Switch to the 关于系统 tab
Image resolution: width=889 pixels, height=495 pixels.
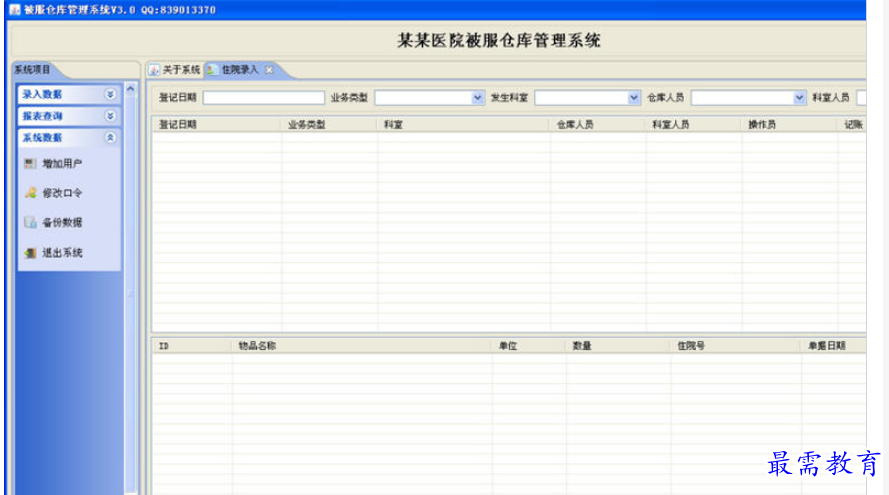[x=175, y=70]
